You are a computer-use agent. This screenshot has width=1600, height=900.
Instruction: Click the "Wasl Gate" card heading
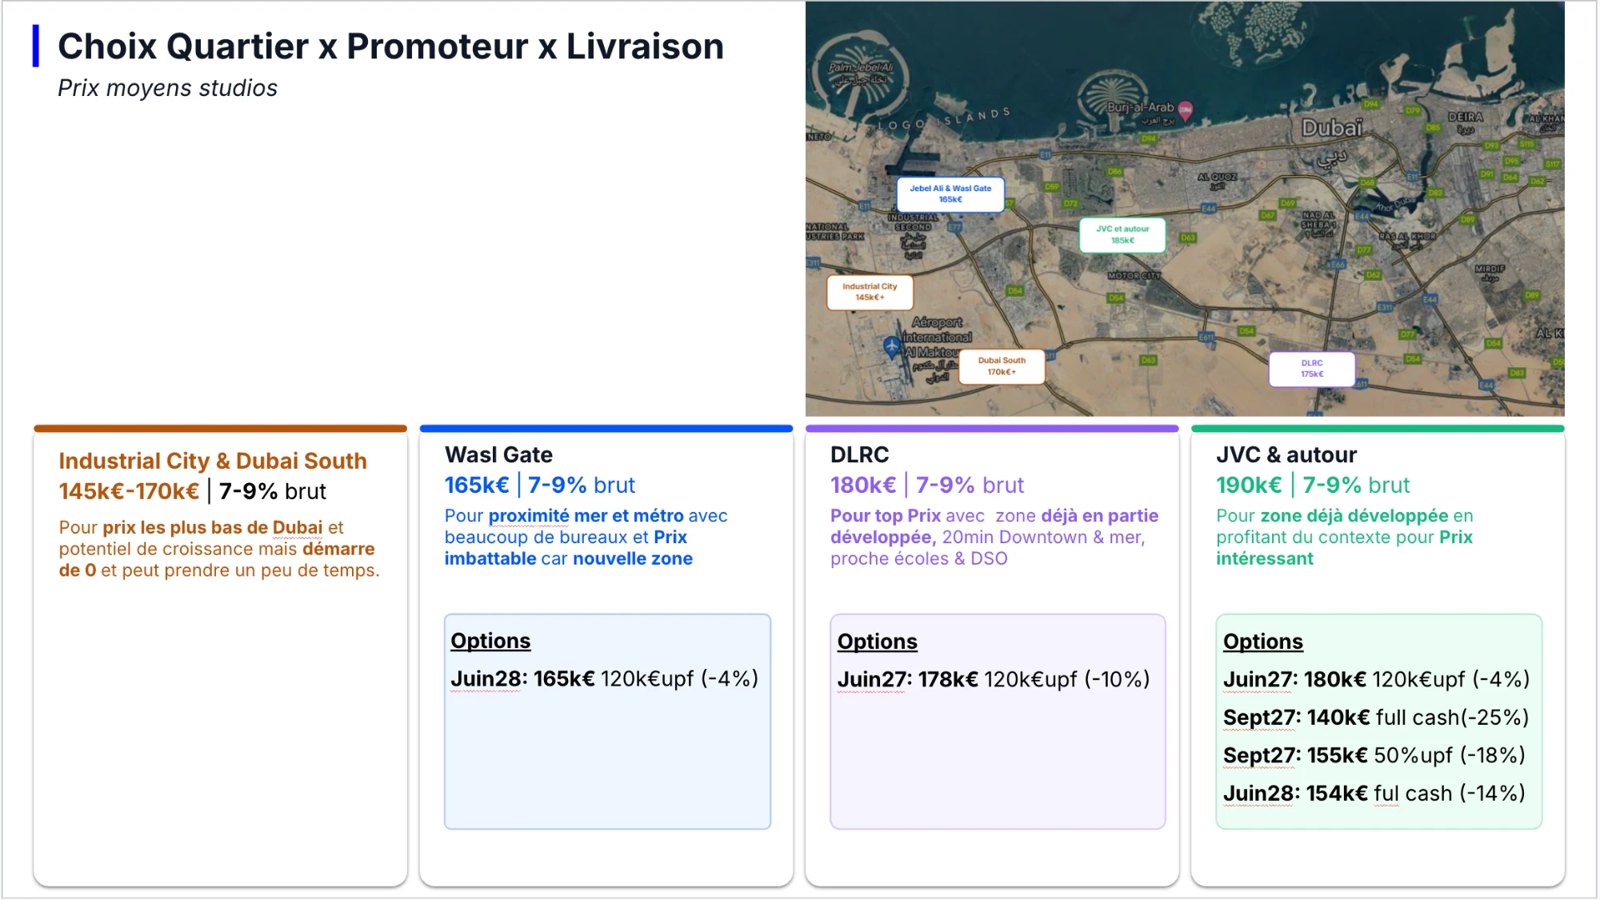[x=499, y=455]
